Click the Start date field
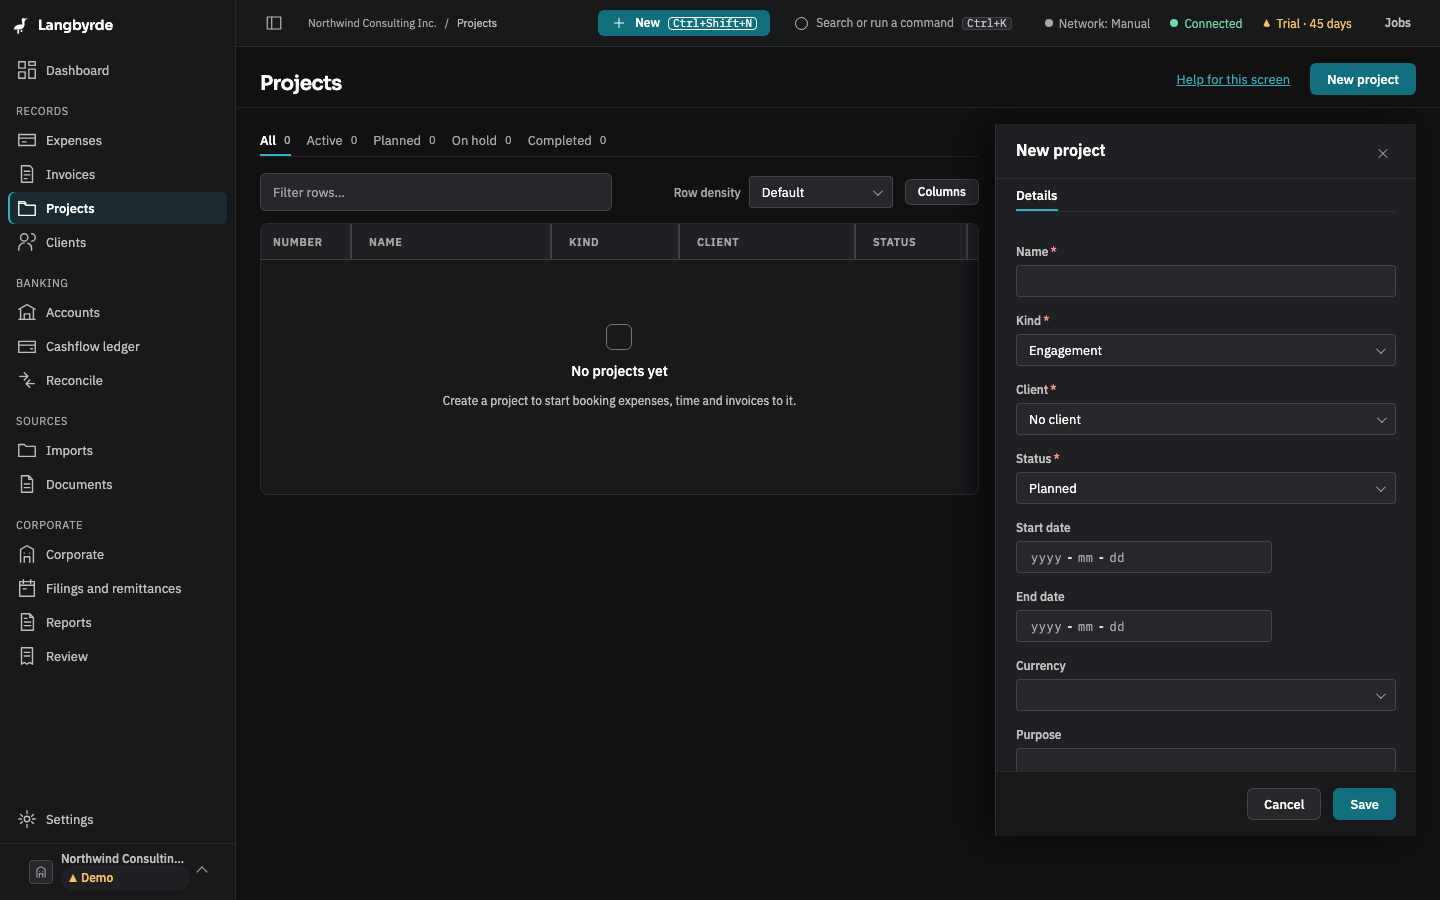 click(1144, 557)
